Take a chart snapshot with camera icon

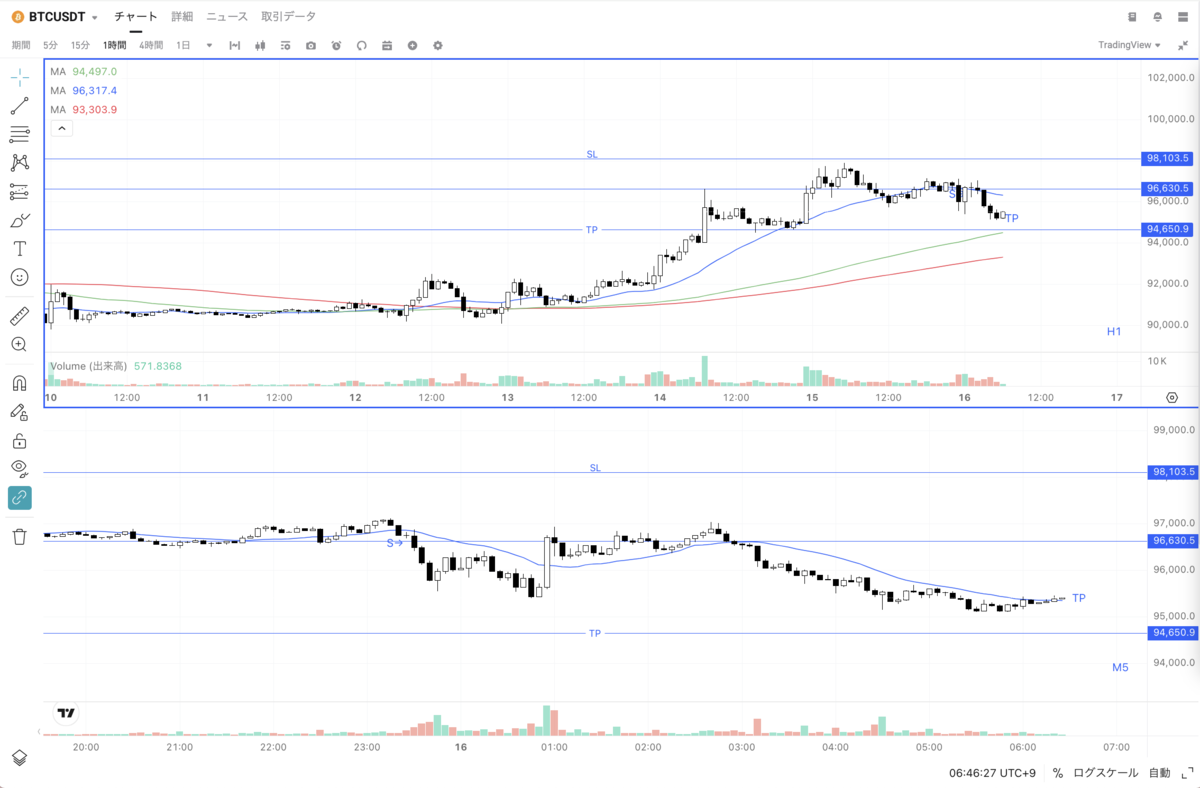(311, 45)
